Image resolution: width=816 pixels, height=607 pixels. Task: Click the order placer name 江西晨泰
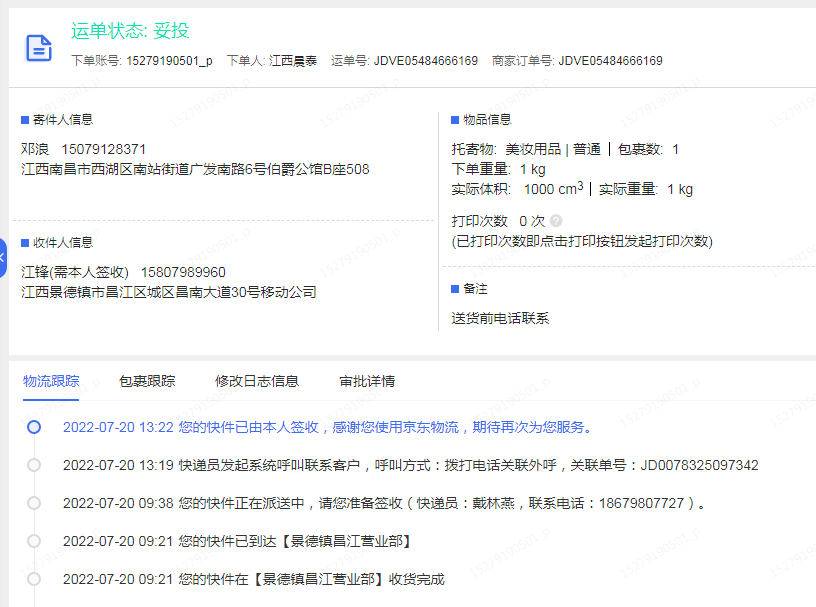tap(293, 61)
